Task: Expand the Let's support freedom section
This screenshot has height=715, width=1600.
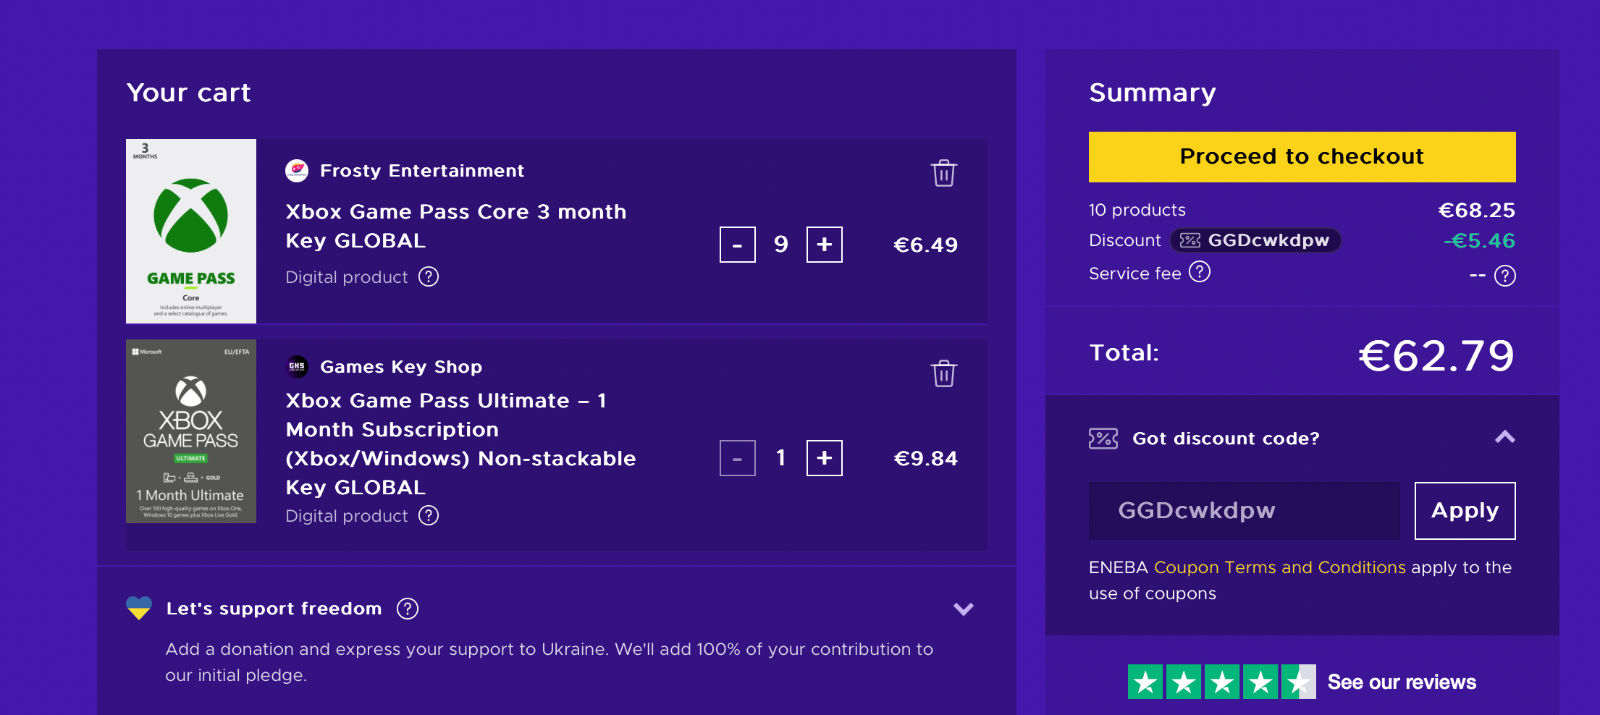Action: point(963,609)
